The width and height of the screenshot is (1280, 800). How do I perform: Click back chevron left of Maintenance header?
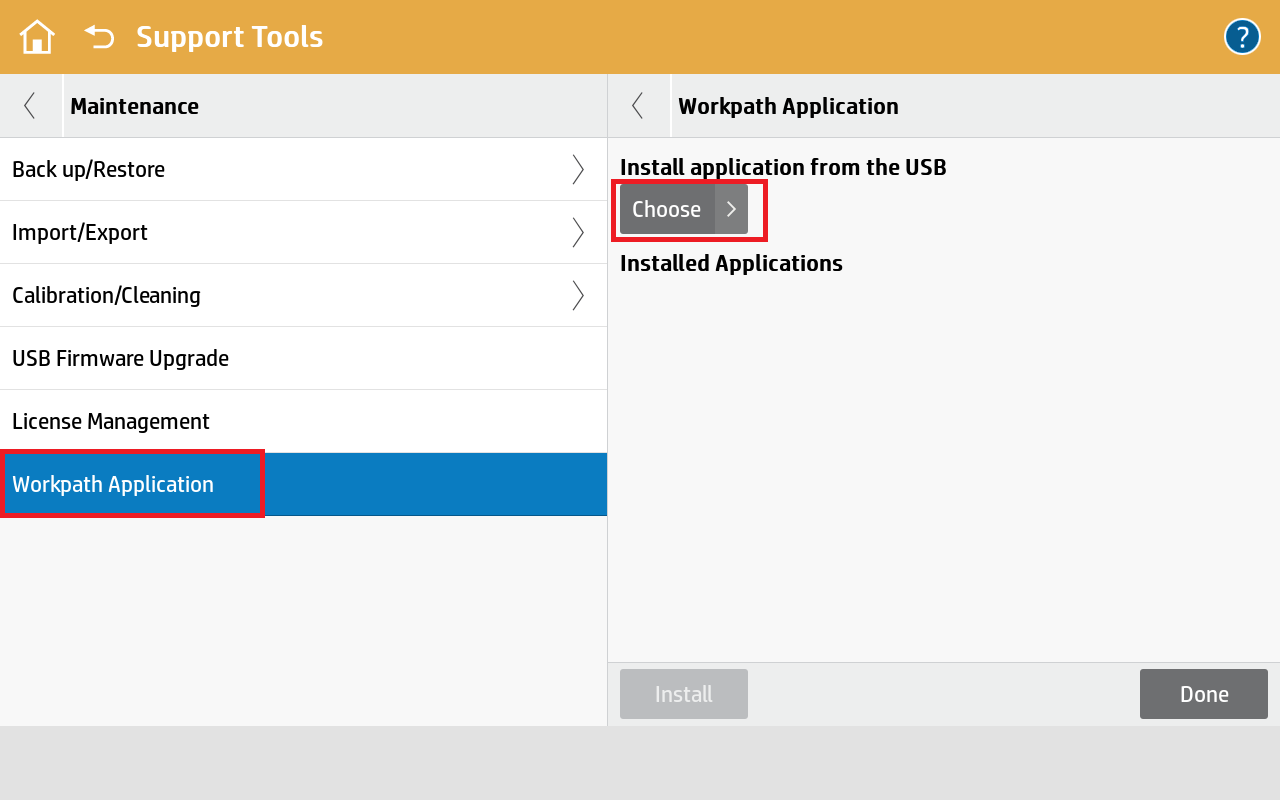point(30,106)
